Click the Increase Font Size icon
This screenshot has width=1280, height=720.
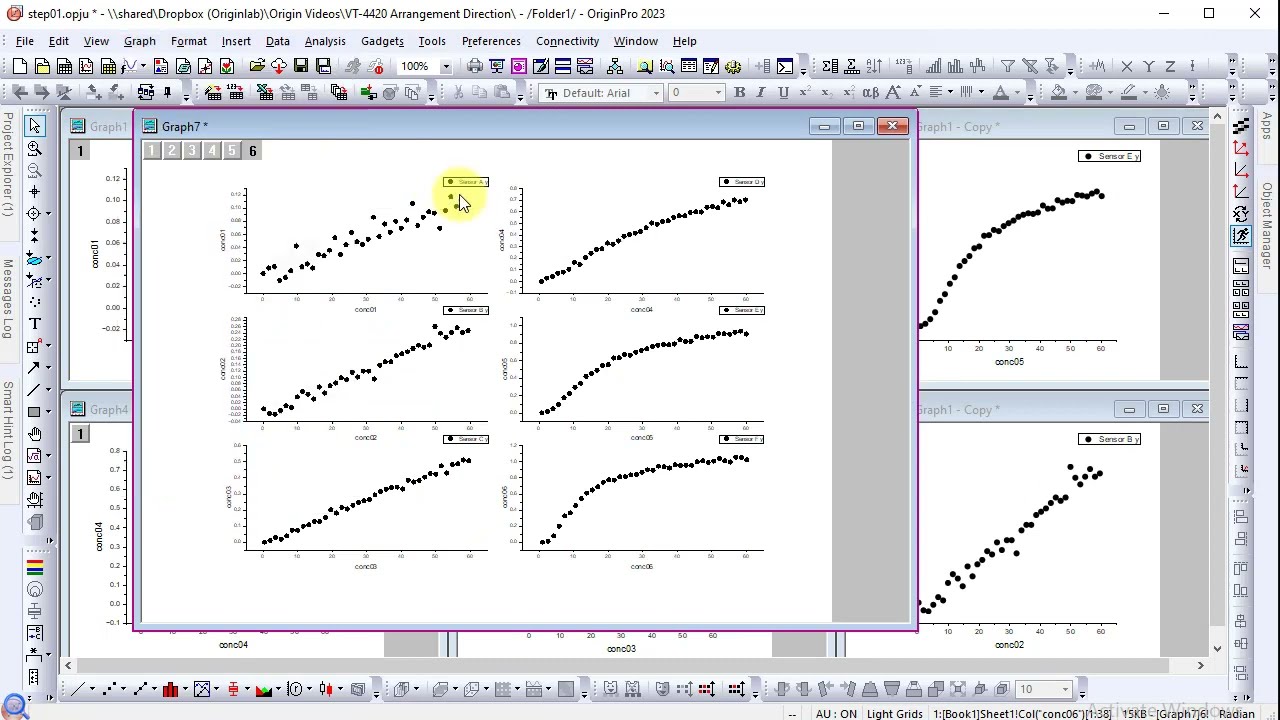pos(893,92)
